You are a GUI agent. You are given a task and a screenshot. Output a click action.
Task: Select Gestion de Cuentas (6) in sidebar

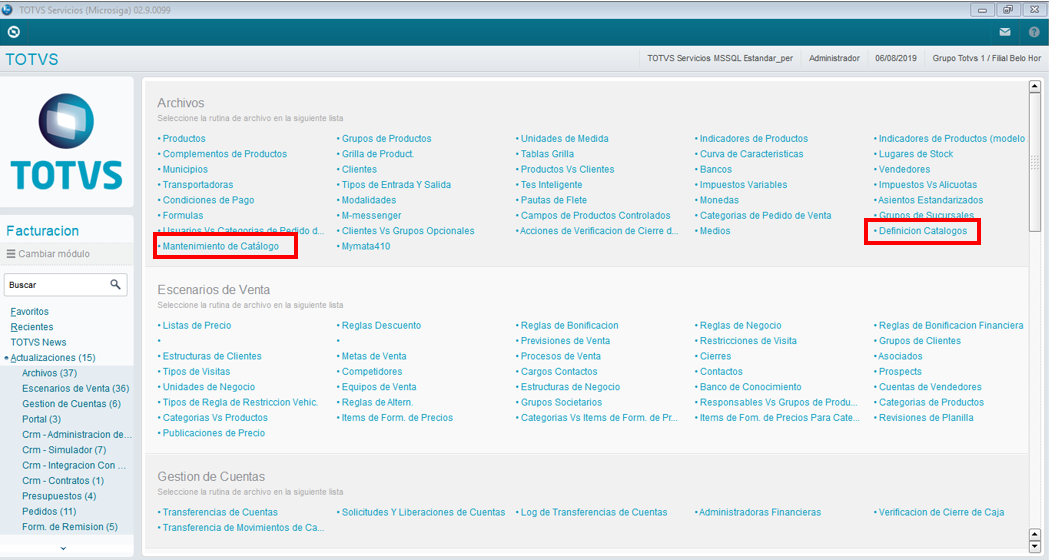click(72, 404)
